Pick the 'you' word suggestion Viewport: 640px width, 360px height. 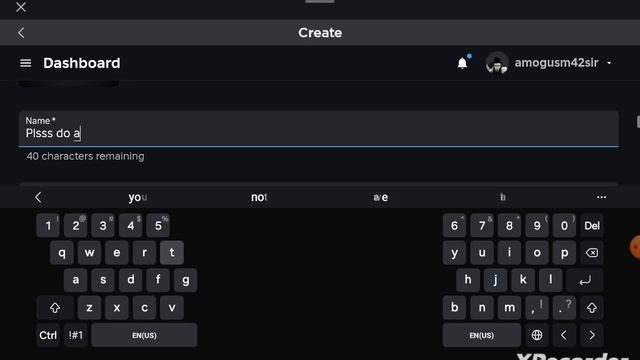pos(138,198)
